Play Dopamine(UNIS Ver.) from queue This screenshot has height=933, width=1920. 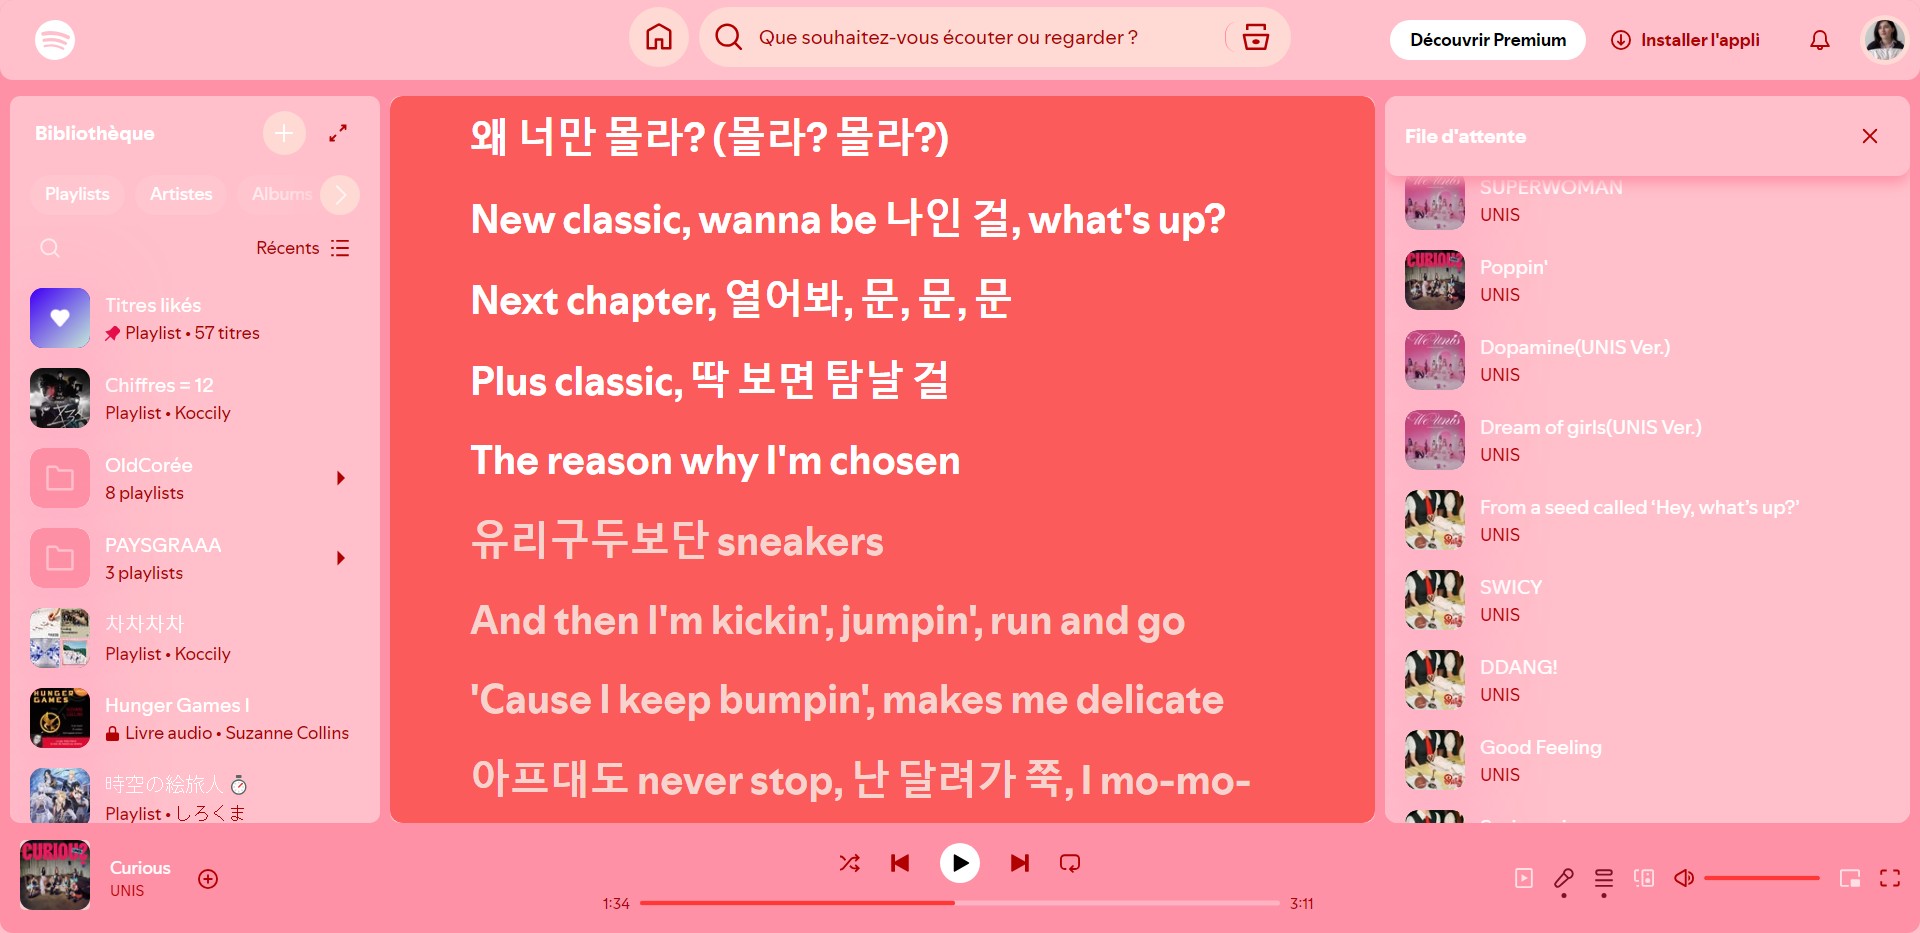[x=1647, y=360]
